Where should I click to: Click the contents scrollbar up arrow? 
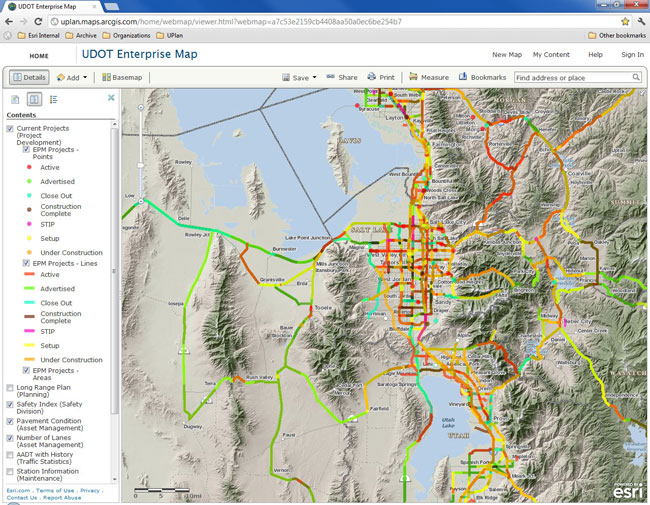click(114, 124)
